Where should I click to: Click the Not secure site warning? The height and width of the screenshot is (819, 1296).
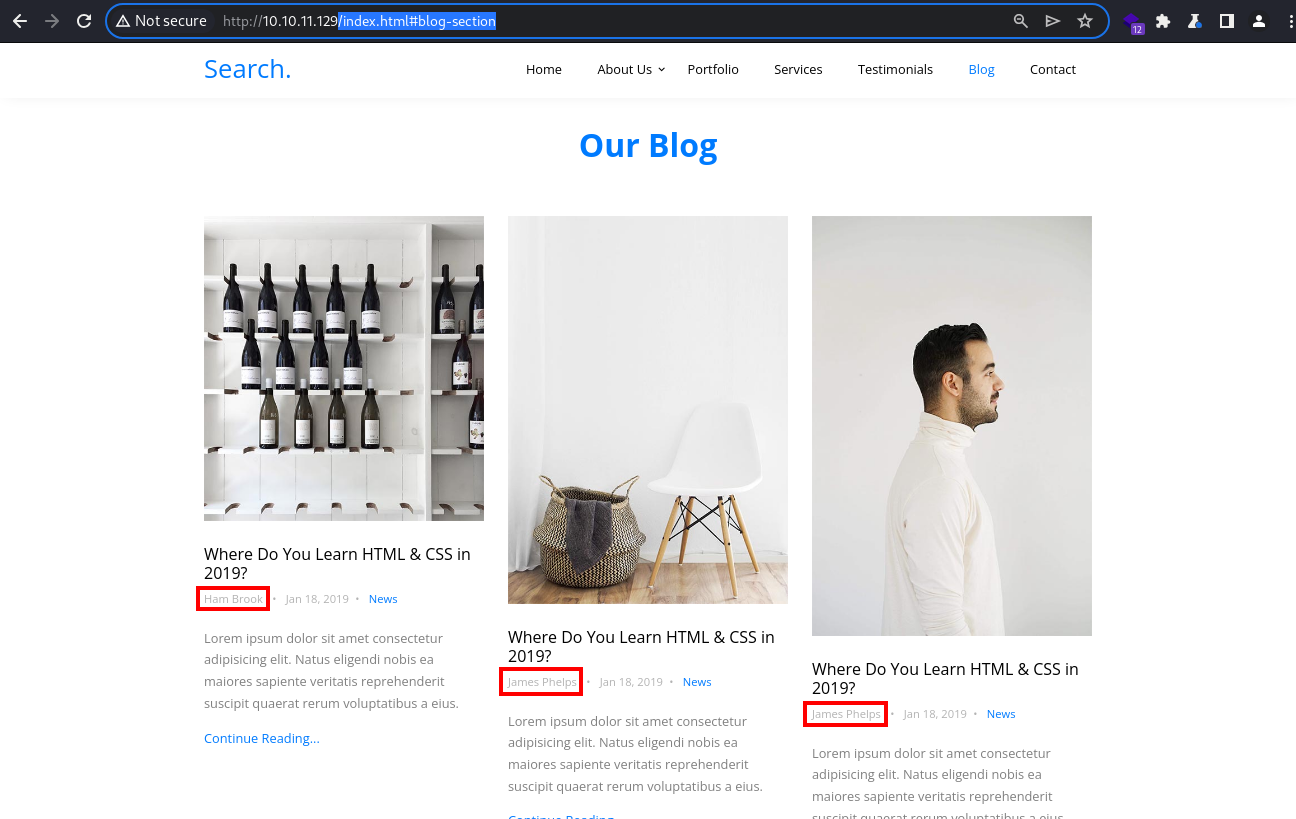coord(161,21)
